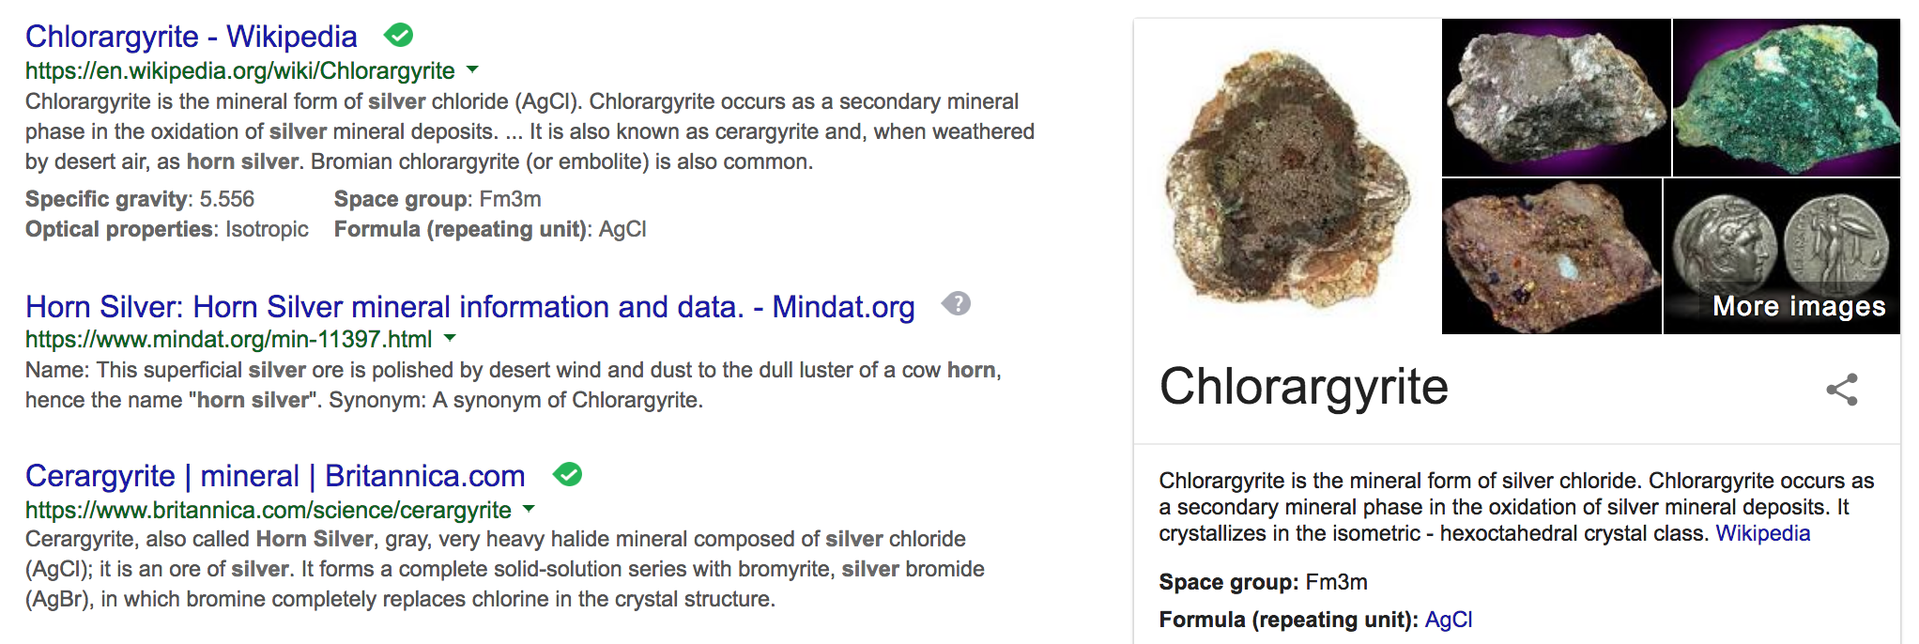Screen dimensions: 1919x644
Task: Expand dropdown arrow after Wikipedia URL
Action: [473, 70]
